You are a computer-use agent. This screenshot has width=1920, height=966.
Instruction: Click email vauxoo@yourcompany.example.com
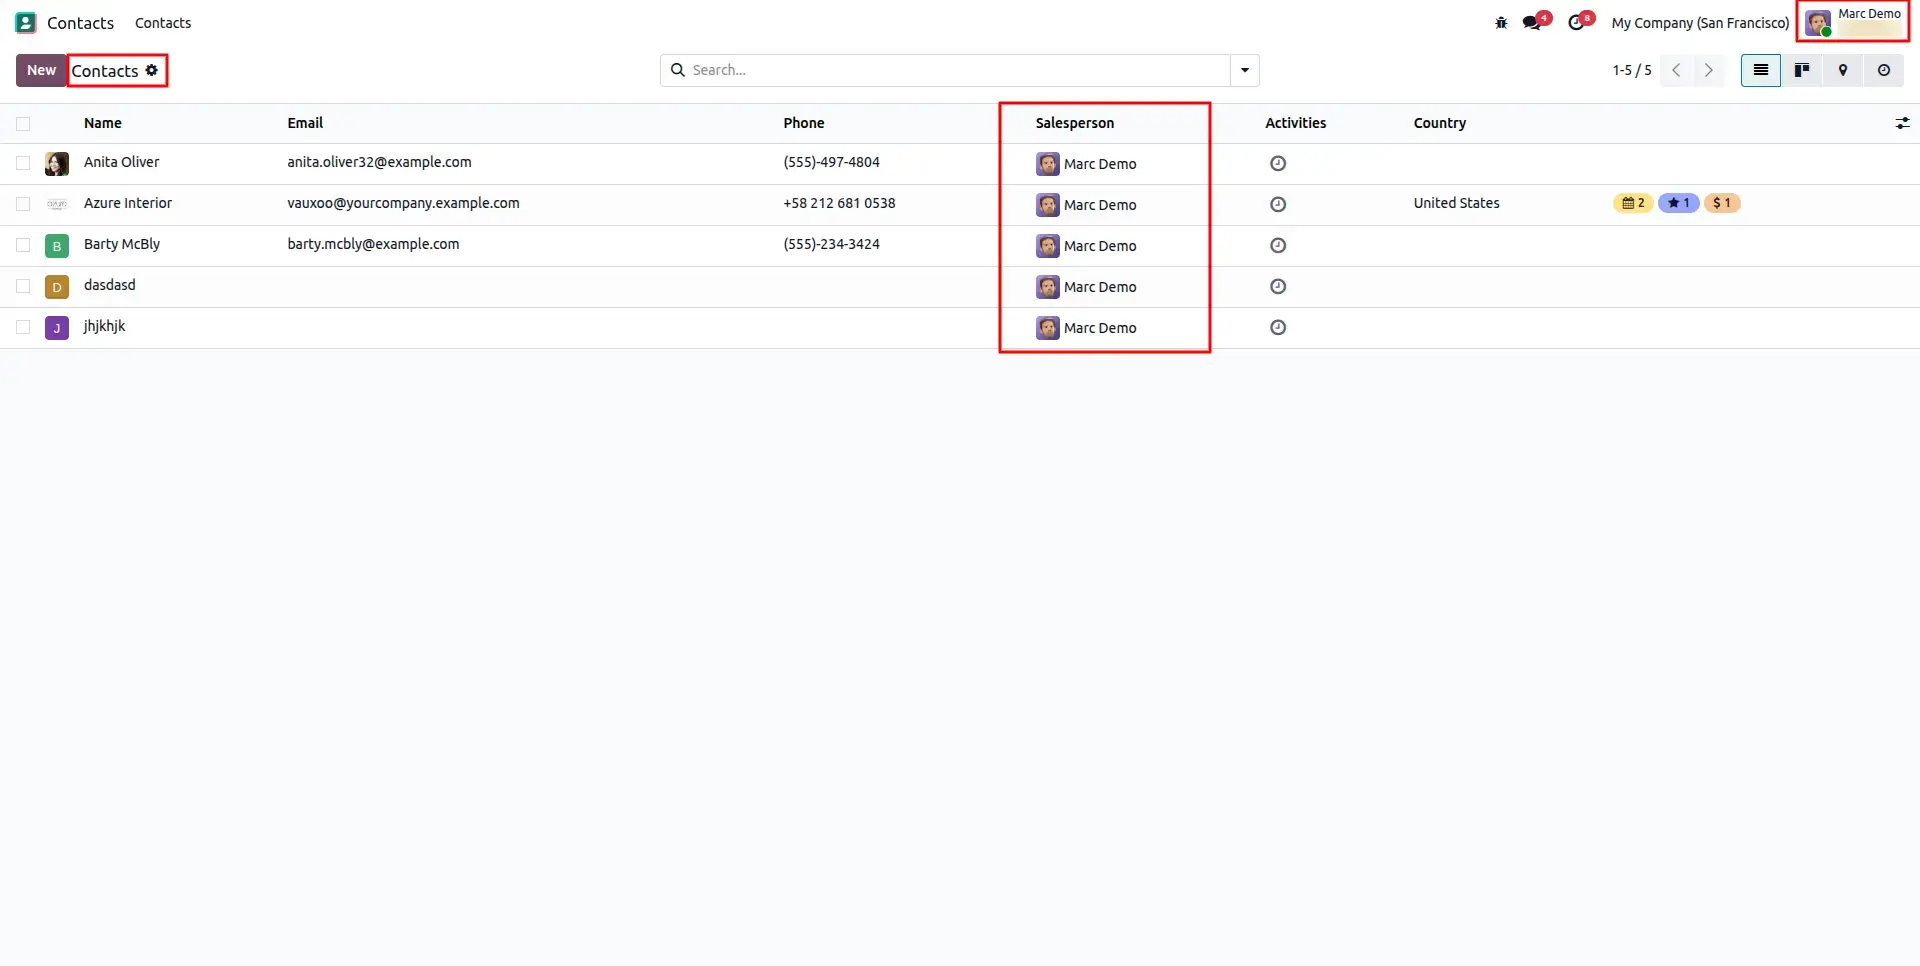[x=403, y=203]
